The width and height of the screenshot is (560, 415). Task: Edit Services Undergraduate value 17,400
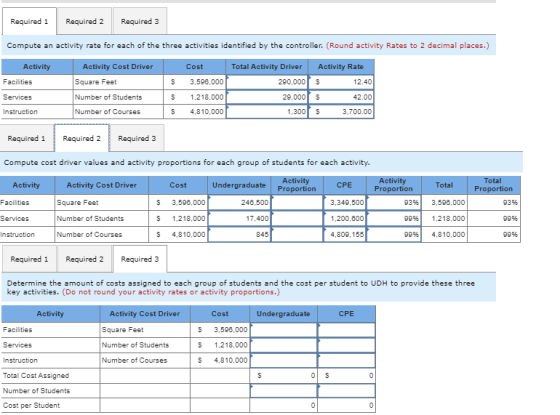[x=239, y=219]
